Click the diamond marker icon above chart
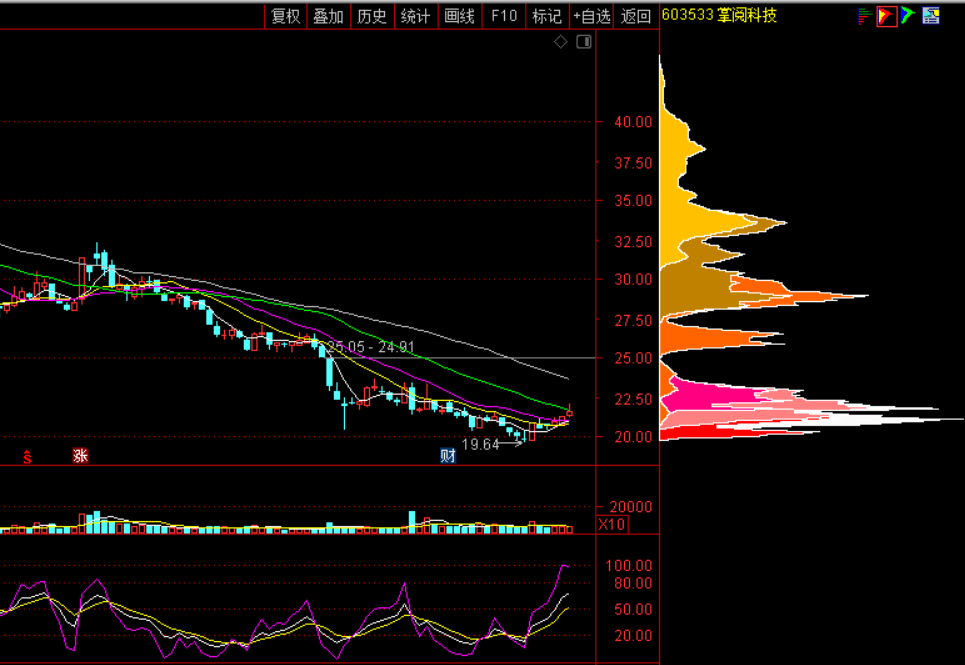 (x=560, y=42)
